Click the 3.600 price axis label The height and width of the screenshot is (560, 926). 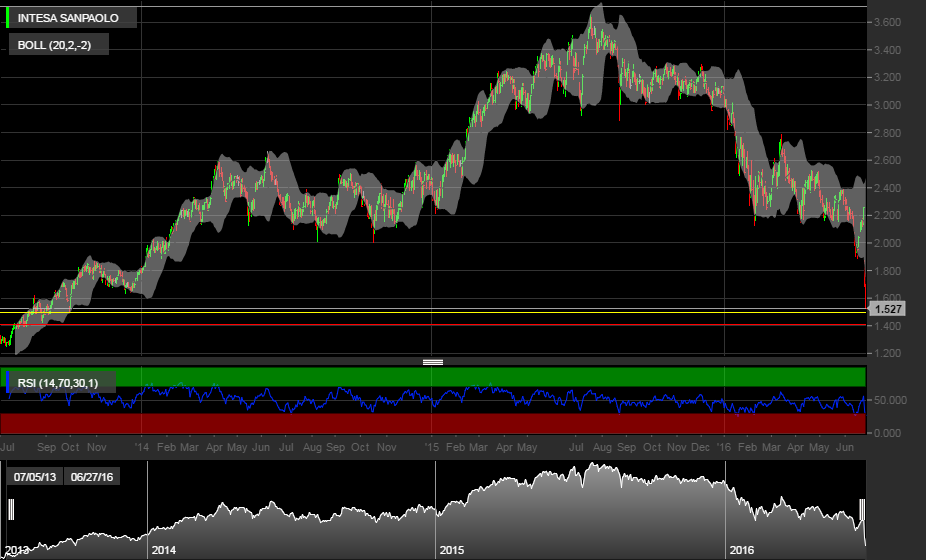887,22
